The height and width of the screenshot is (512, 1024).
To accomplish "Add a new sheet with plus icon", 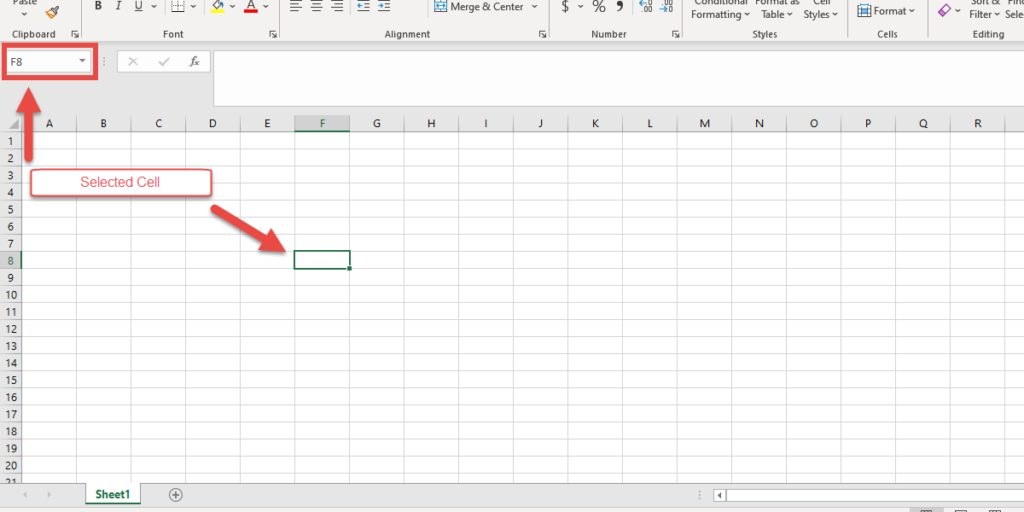I will coord(175,495).
